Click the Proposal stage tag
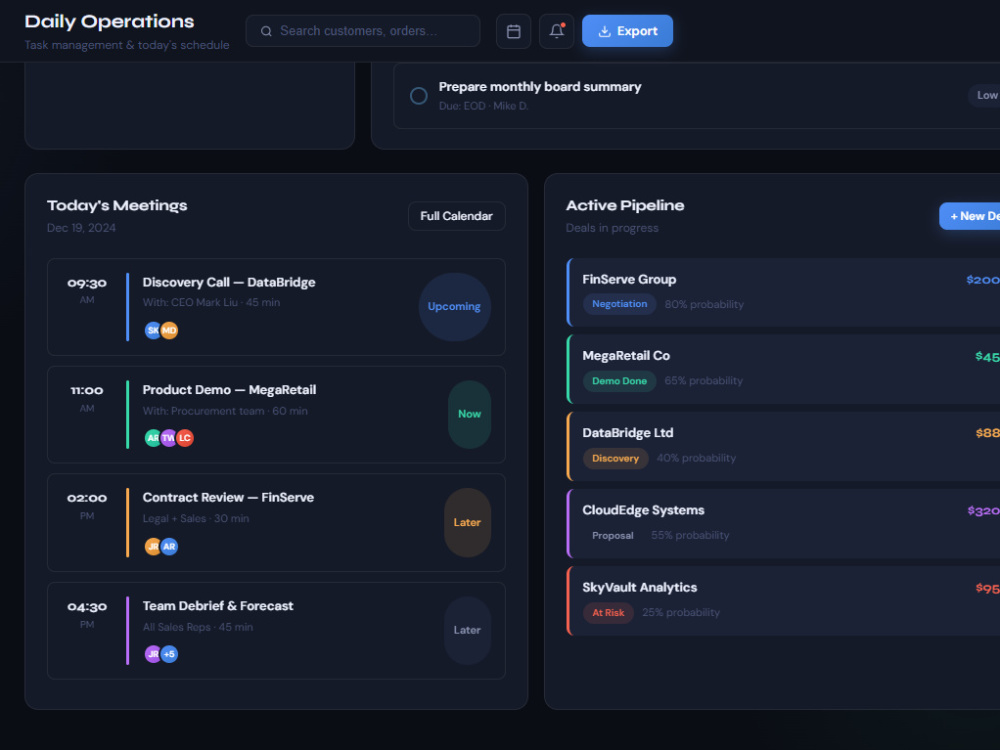 click(613, 536)
